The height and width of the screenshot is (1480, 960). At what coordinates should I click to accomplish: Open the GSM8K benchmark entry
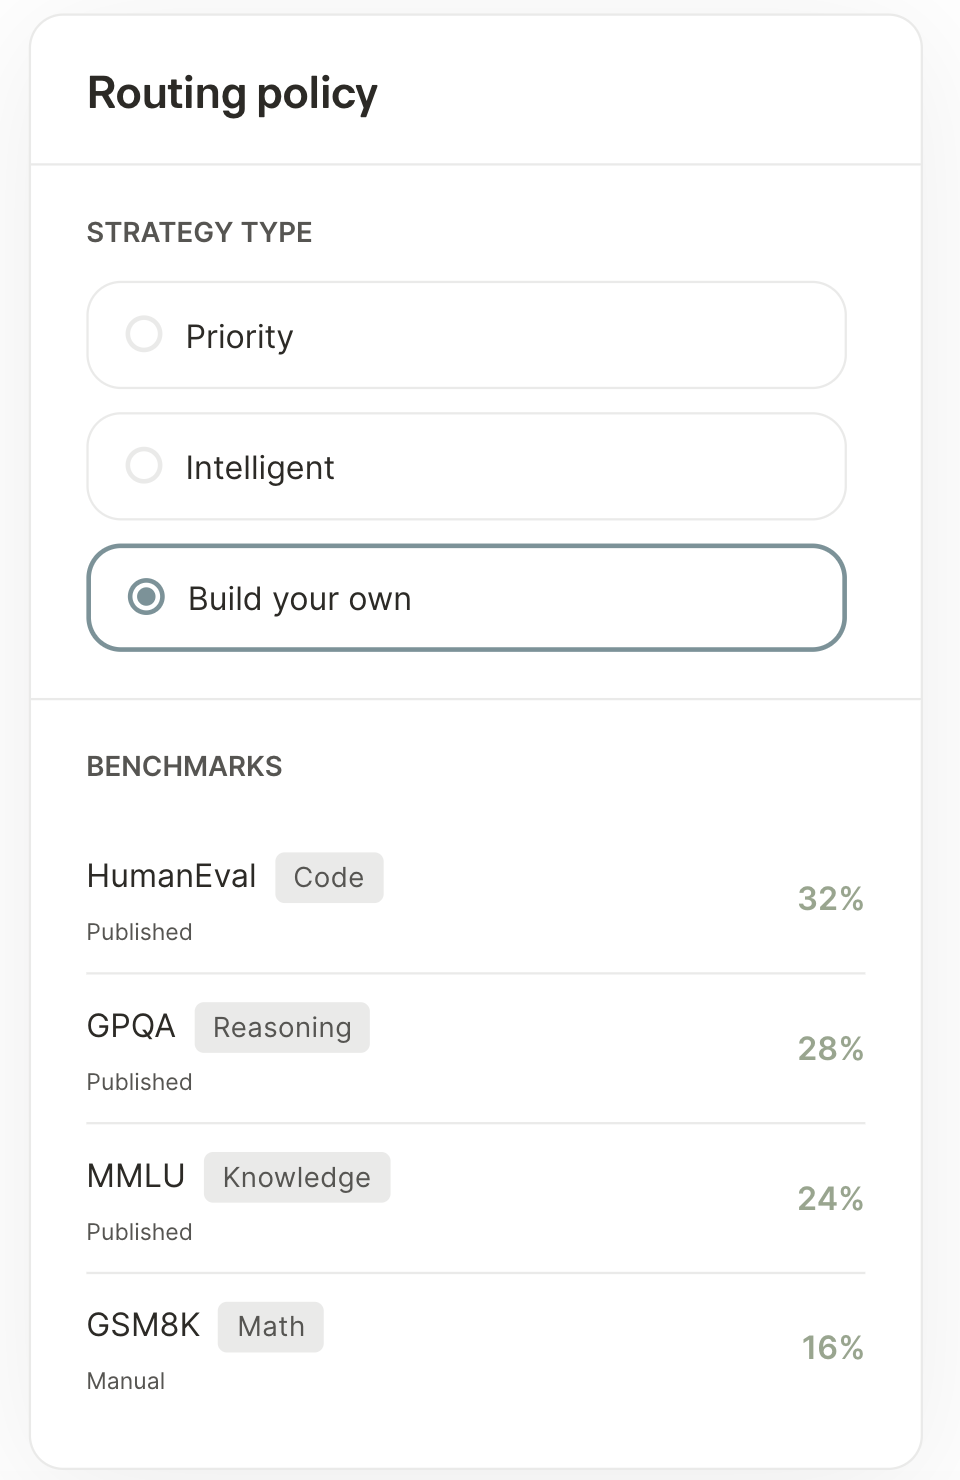coord(476,1348)
